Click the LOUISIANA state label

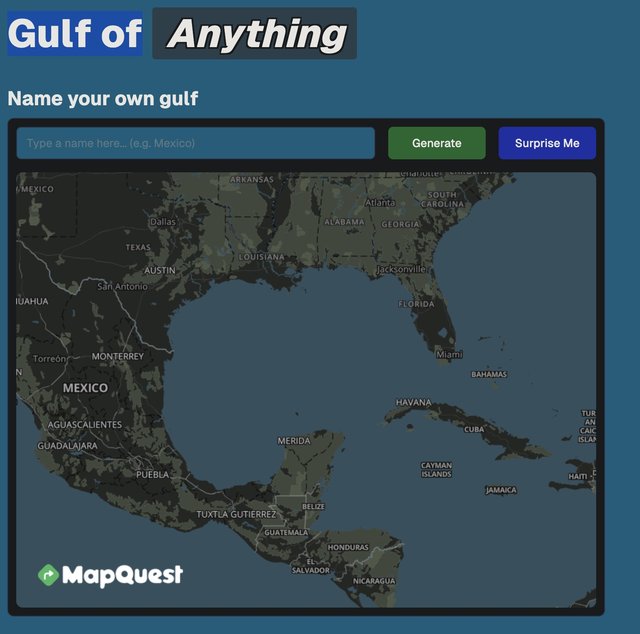click(262, 257)
